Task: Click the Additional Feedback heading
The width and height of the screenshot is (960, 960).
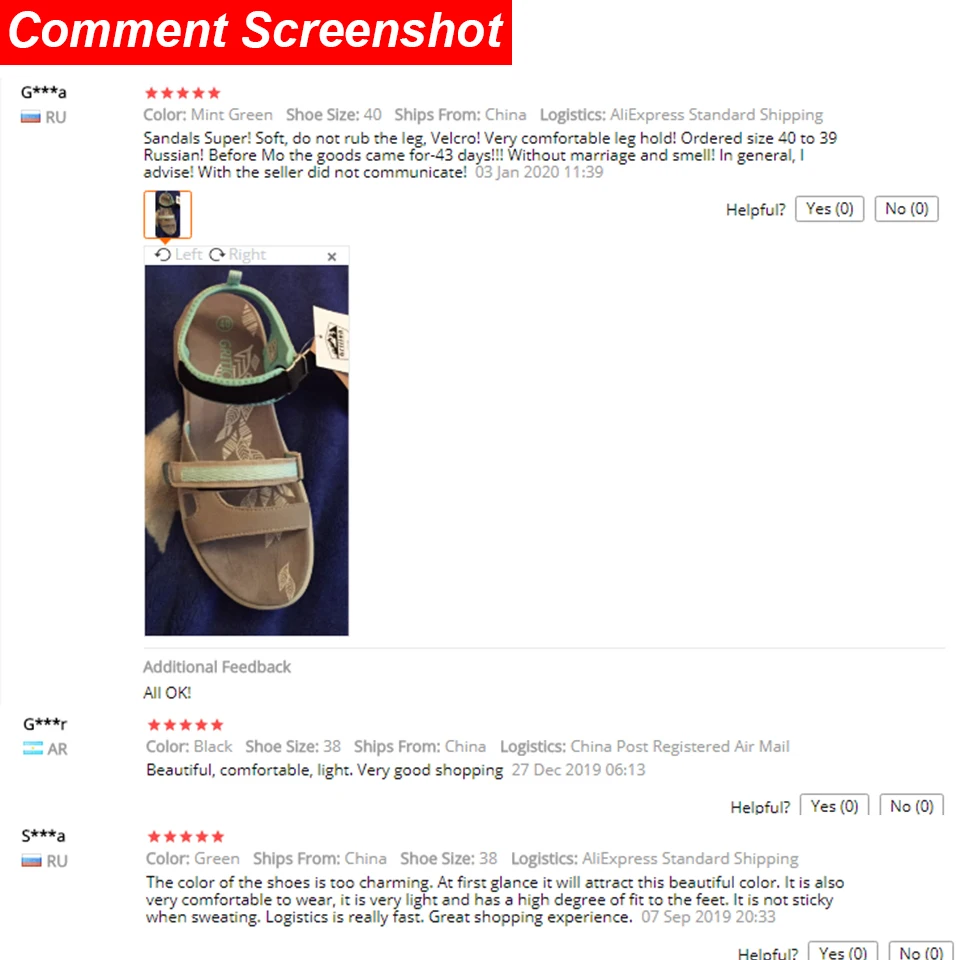Action: tap(217, 667)
